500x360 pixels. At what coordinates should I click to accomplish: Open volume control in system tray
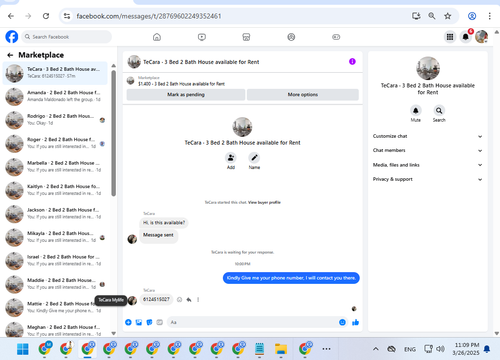tap(440, 349)
